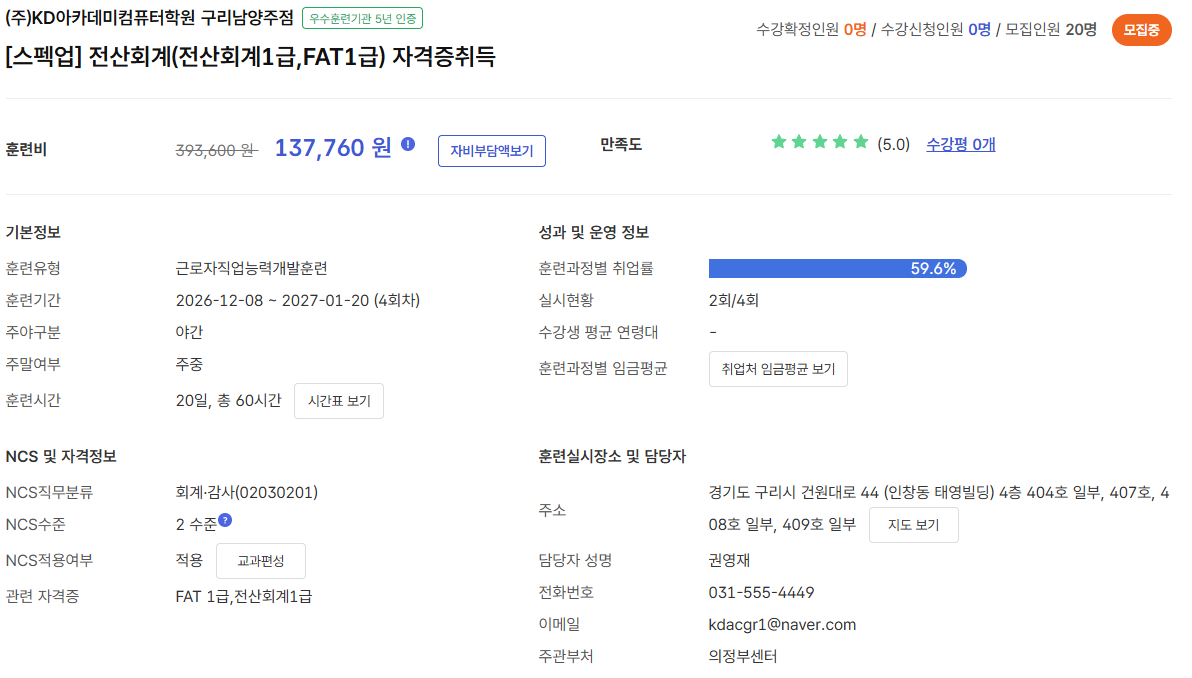Click the 우수훈련기관 5년 인증 badge

363,18
